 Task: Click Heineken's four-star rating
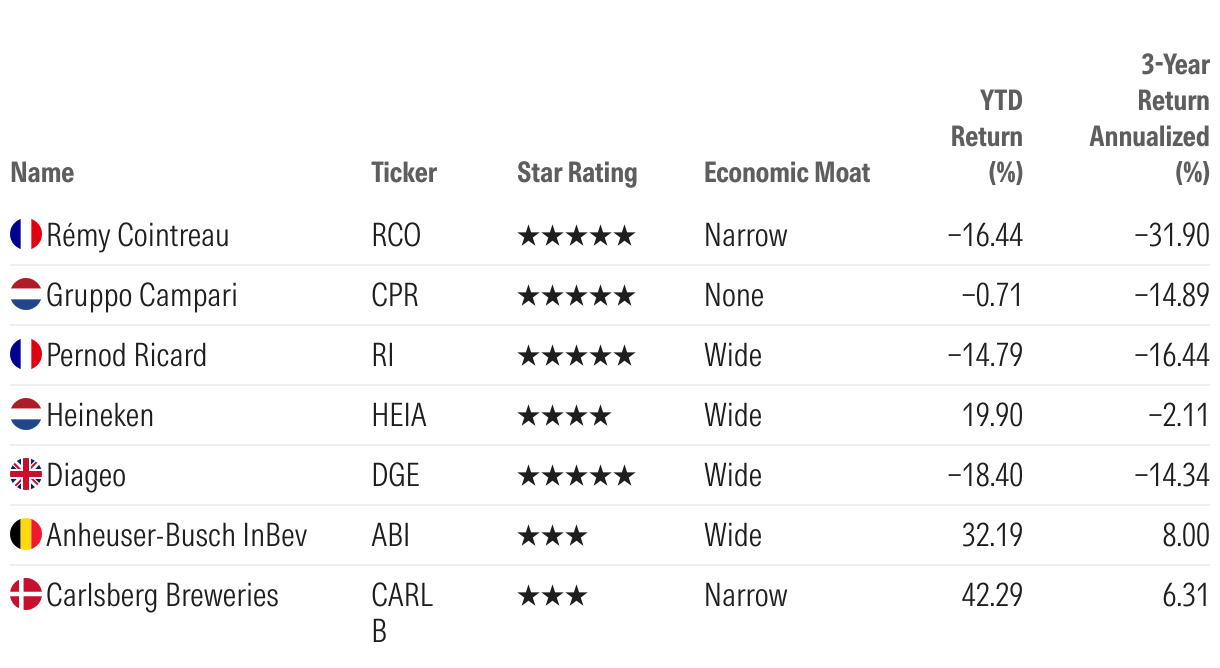click(x=564, y=415)
